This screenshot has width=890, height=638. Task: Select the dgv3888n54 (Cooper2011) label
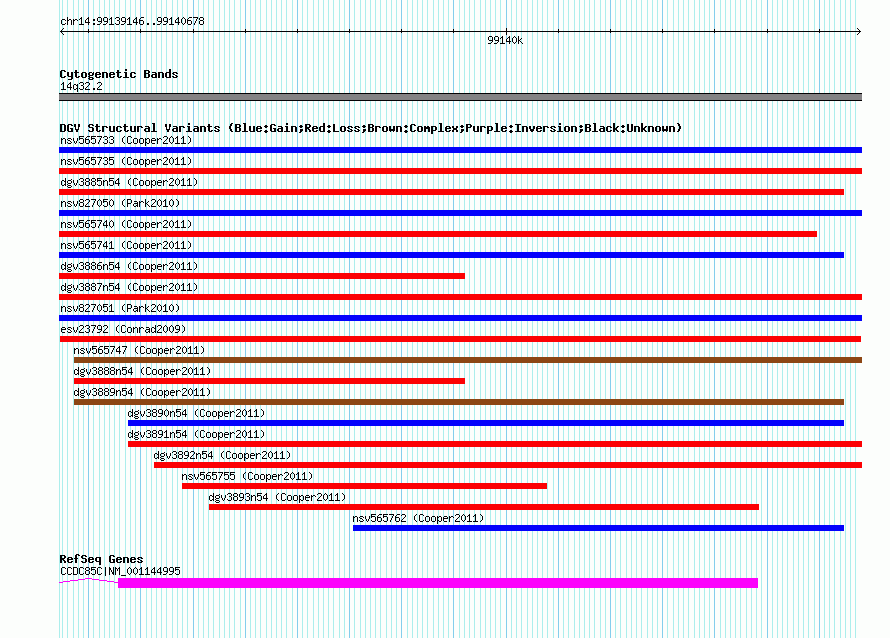(142, 371)
